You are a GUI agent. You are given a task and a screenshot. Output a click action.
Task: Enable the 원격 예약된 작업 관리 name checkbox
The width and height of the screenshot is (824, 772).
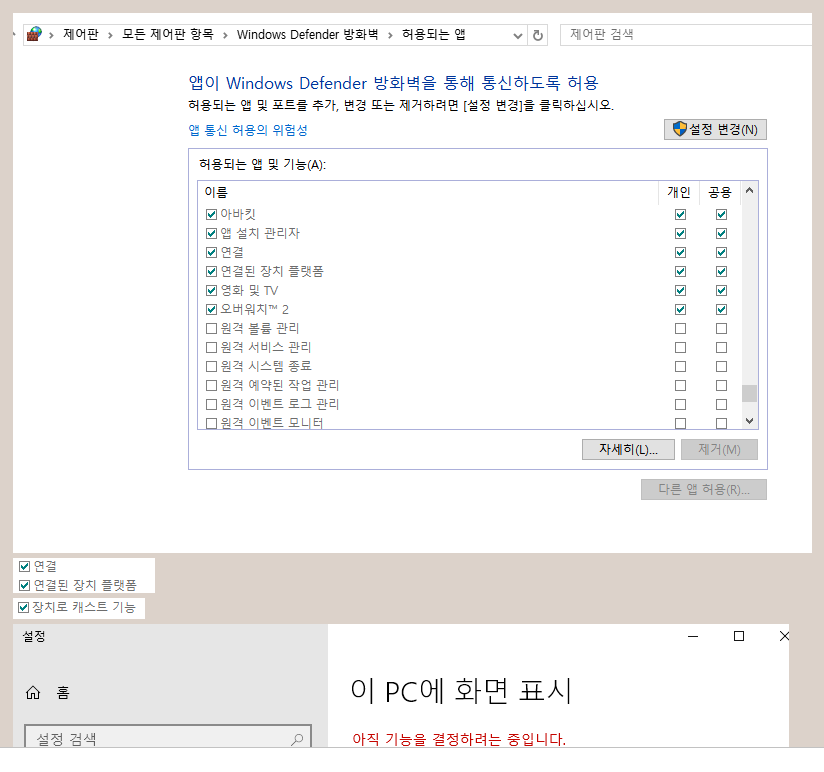click(x=211, y=385)
